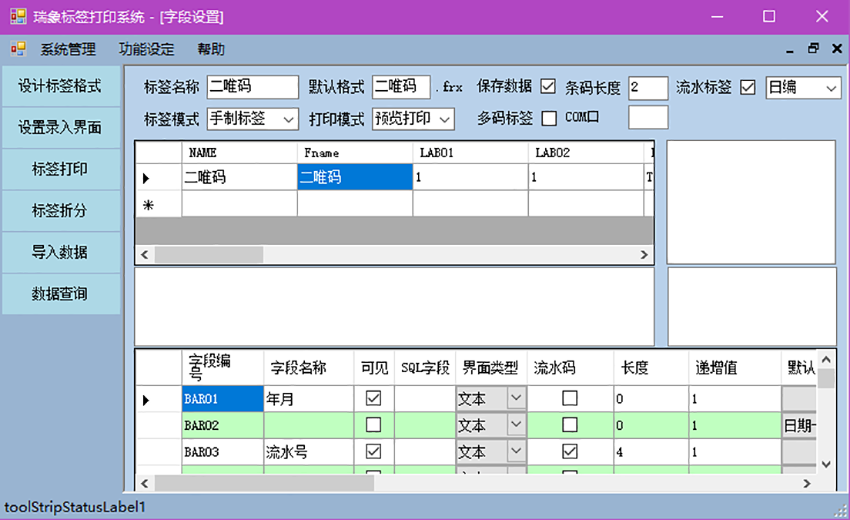
Task: Uncheck 可见 checkbox for BAR01 row
Action: (374, 399)
